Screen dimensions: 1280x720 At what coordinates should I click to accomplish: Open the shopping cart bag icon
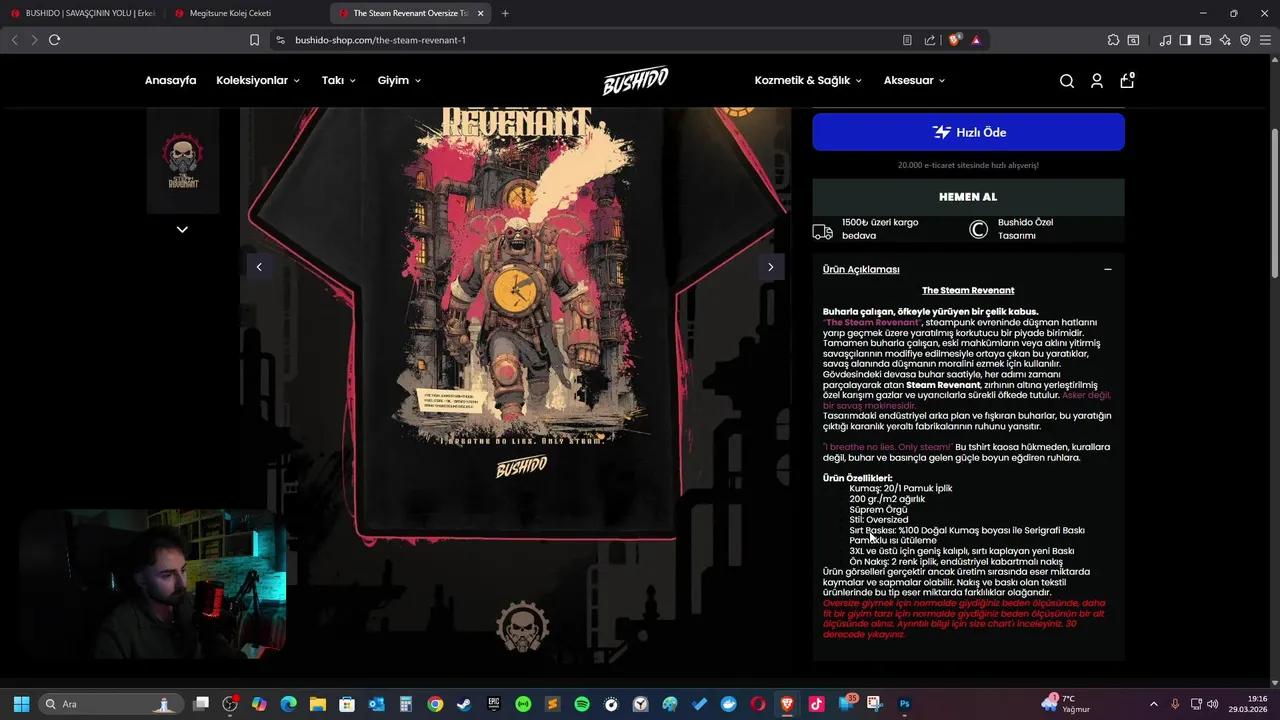tap(1127, 80)
